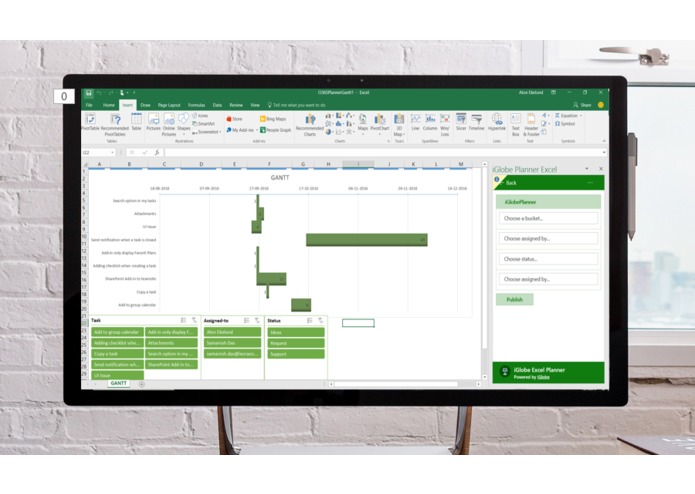The height and width of the screenshot is (494, 695).
Task: Open the iGlobe Planner pane options arrow
Action: tap(587, 169)
